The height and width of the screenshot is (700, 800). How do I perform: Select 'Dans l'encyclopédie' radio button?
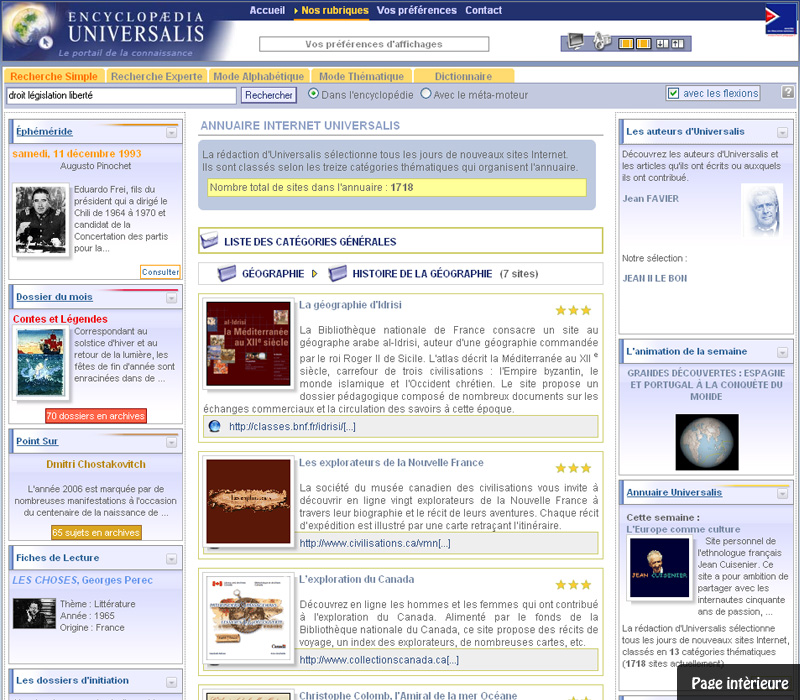click(x=313, y=94)
